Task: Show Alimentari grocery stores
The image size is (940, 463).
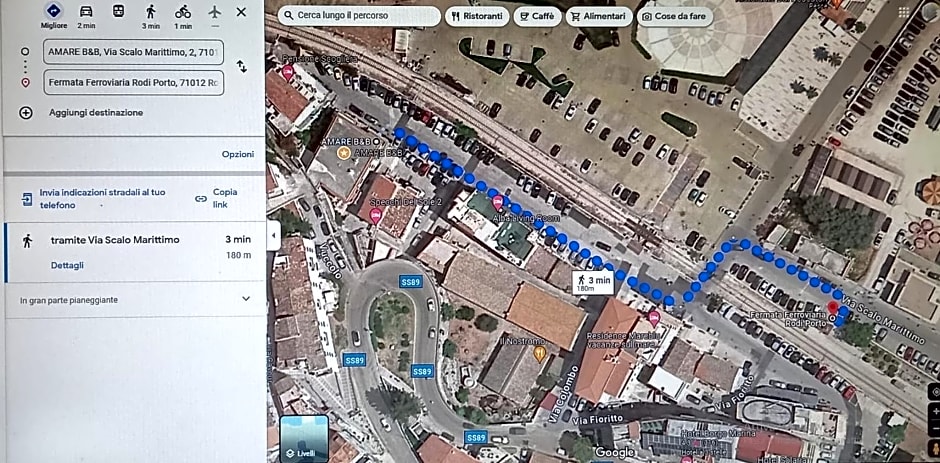Action: 600,16
